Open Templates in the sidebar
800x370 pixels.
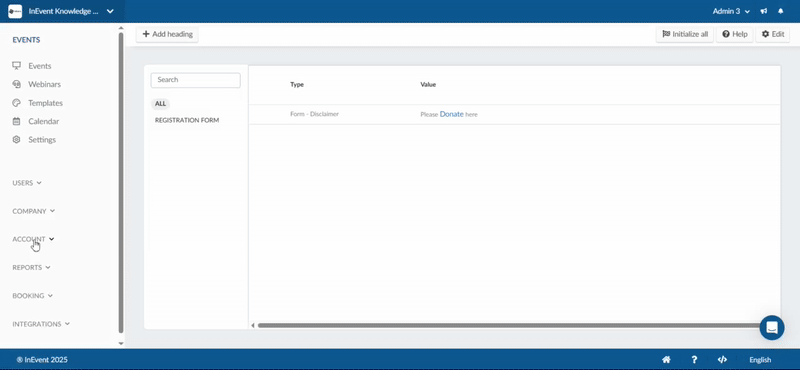point(45,103)
